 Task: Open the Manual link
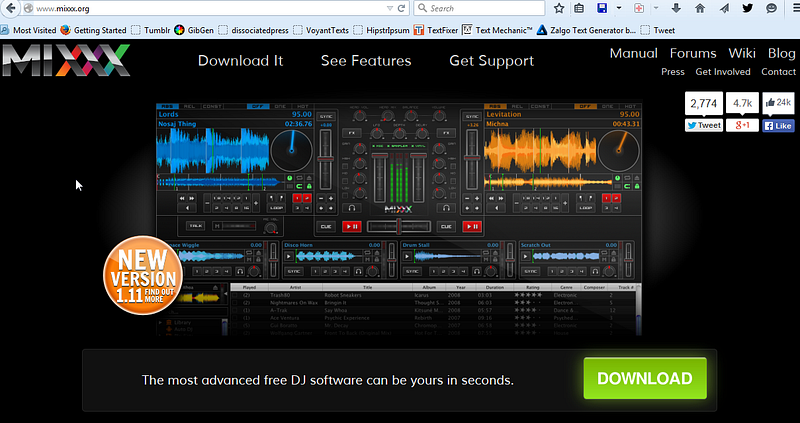[x=634, y=53]
